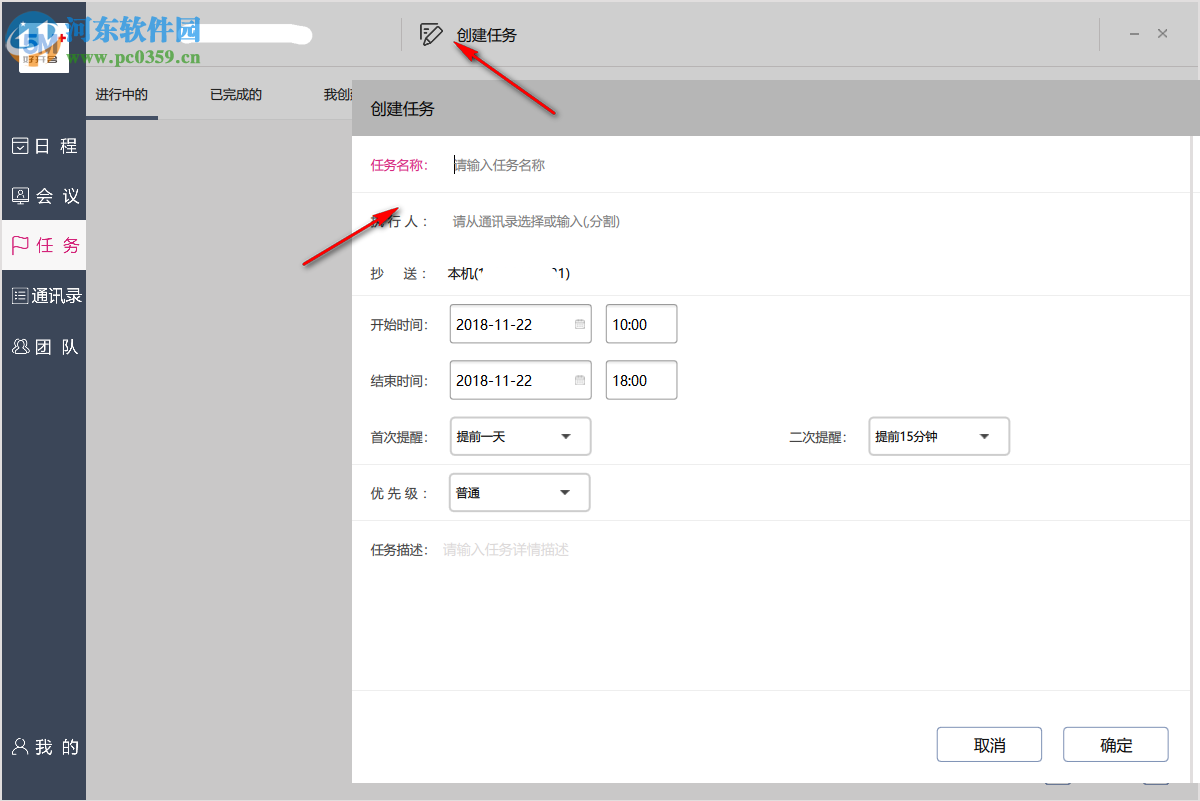
Task: Close the application window
Action: click(x=1162, y=34)
